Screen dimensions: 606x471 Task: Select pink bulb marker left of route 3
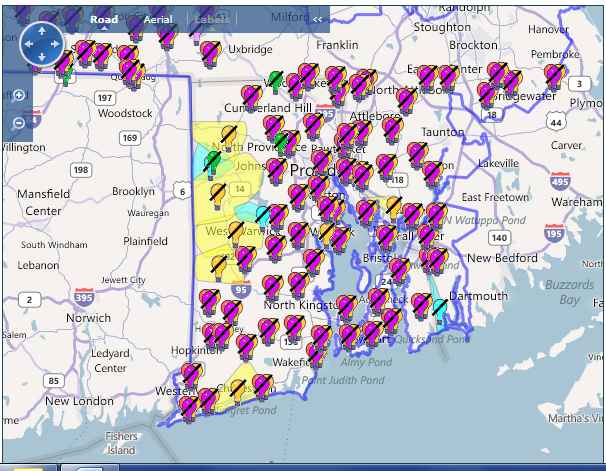555,76
